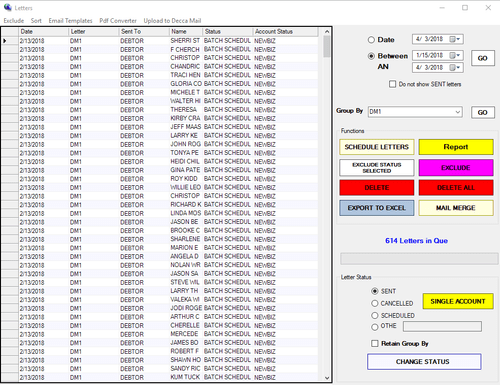Select the ANGELA D name cell
The image size is (500, 385).
tap(186, 257)
